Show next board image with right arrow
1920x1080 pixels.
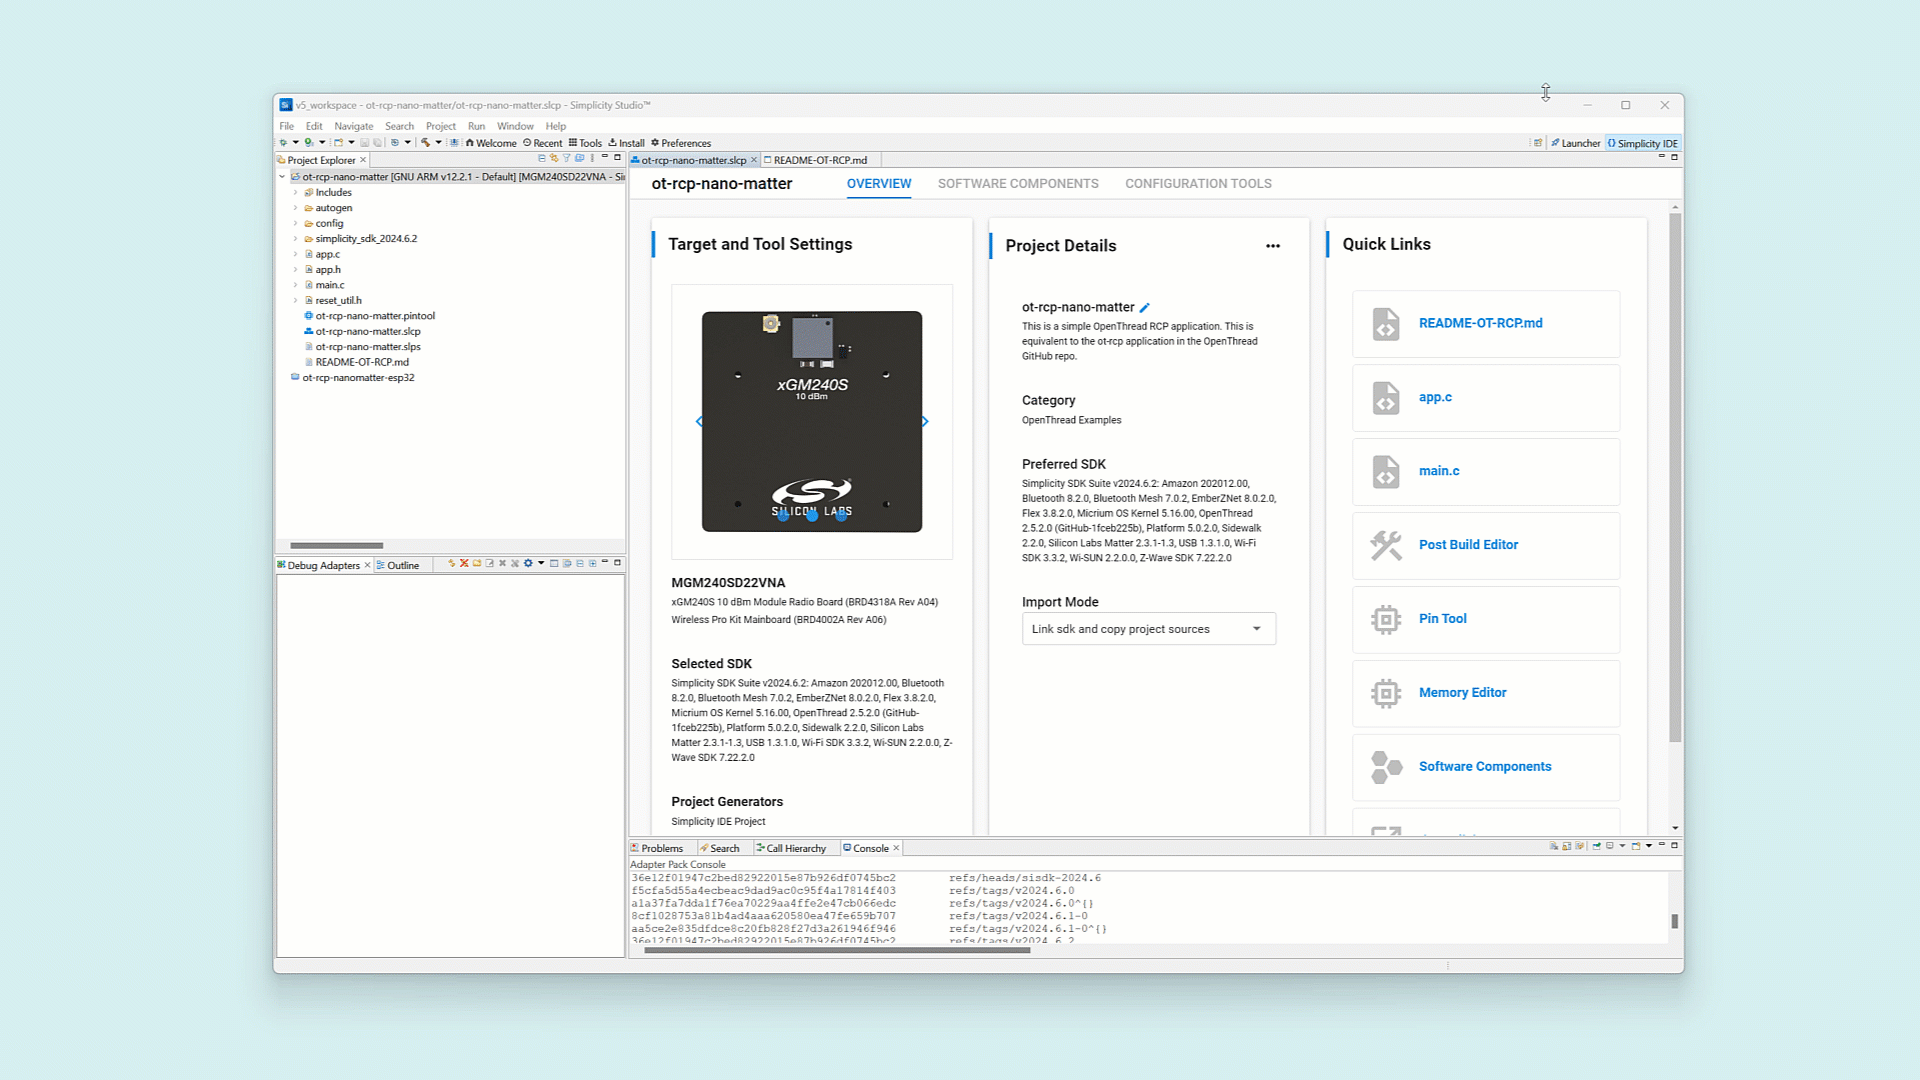pyautogui.click(x=925, y=422)
